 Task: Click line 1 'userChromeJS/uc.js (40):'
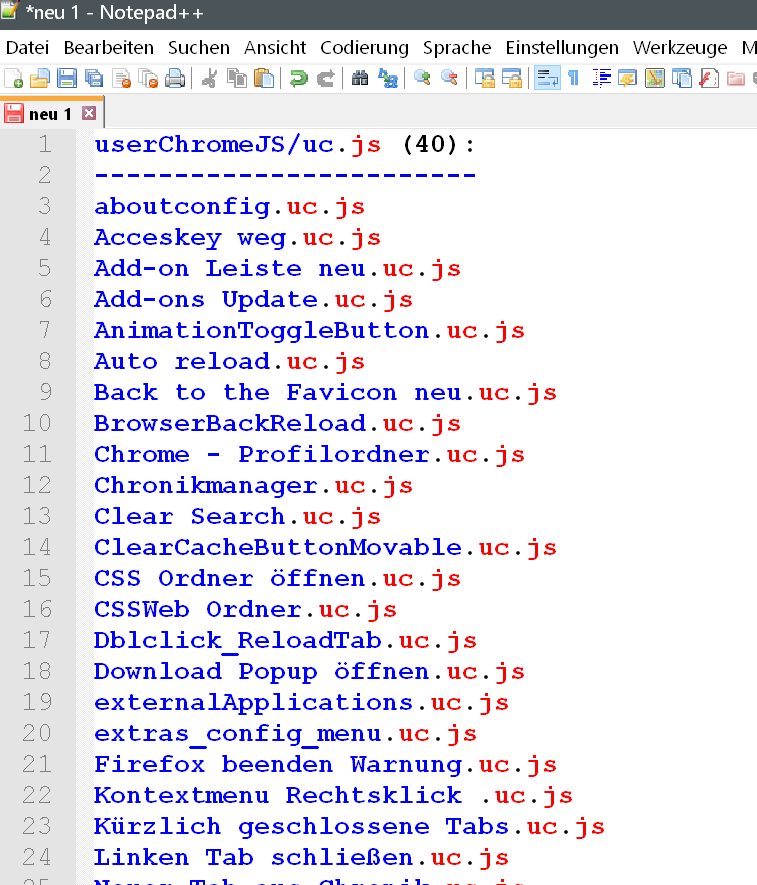pos(285,144)
